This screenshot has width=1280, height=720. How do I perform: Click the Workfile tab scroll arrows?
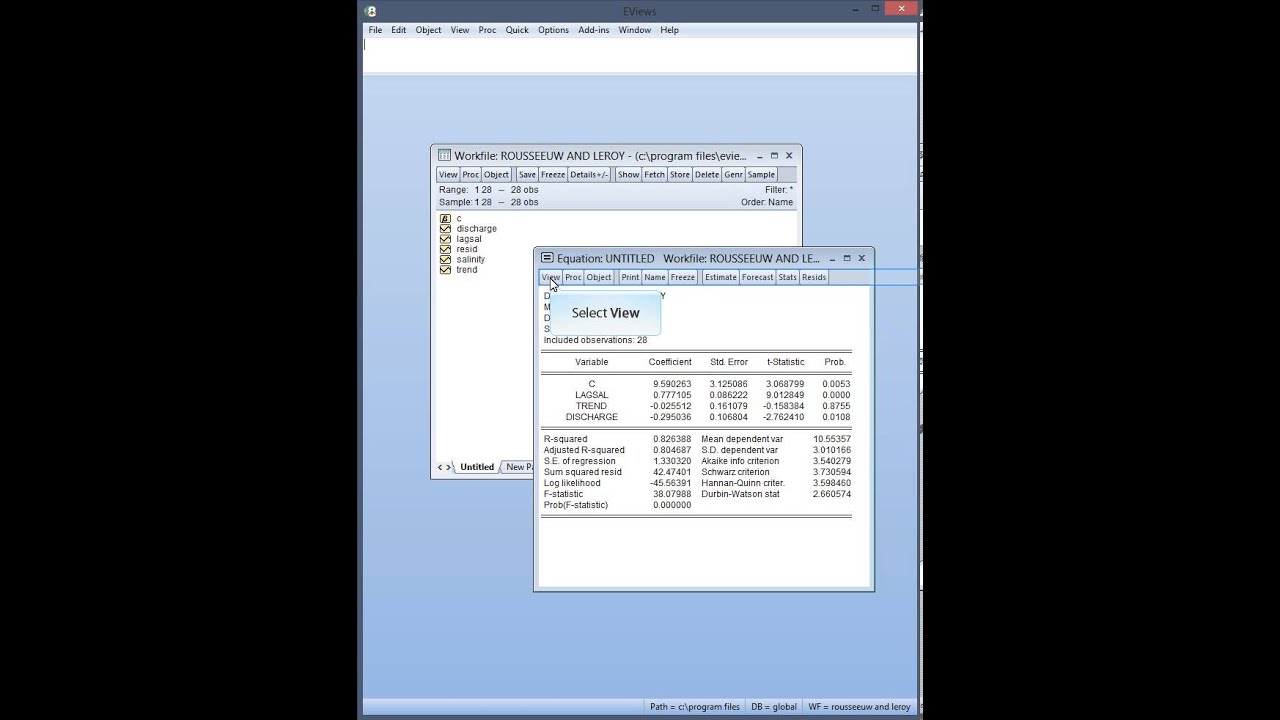pos(444,467)
